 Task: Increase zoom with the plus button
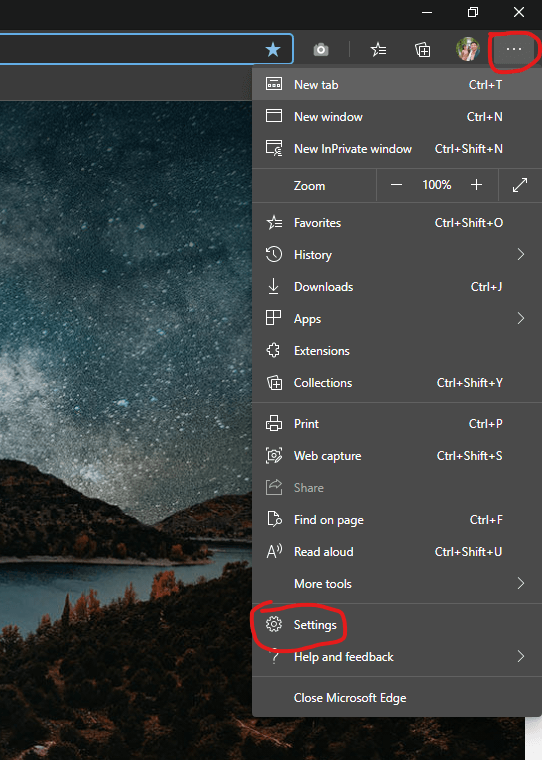coord(476,185)
